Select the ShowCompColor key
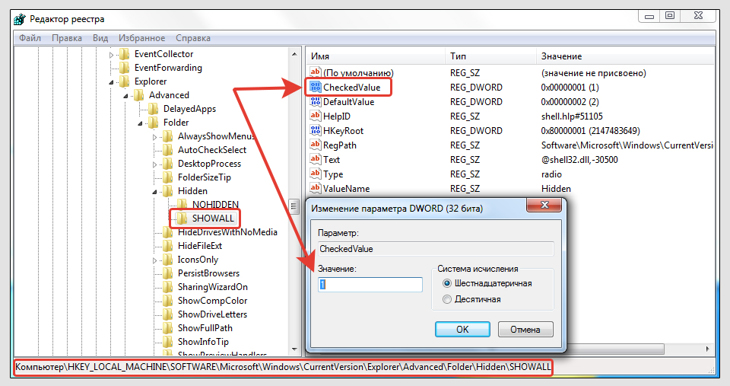The image size is (730, 386). click(x=212, y=301)
